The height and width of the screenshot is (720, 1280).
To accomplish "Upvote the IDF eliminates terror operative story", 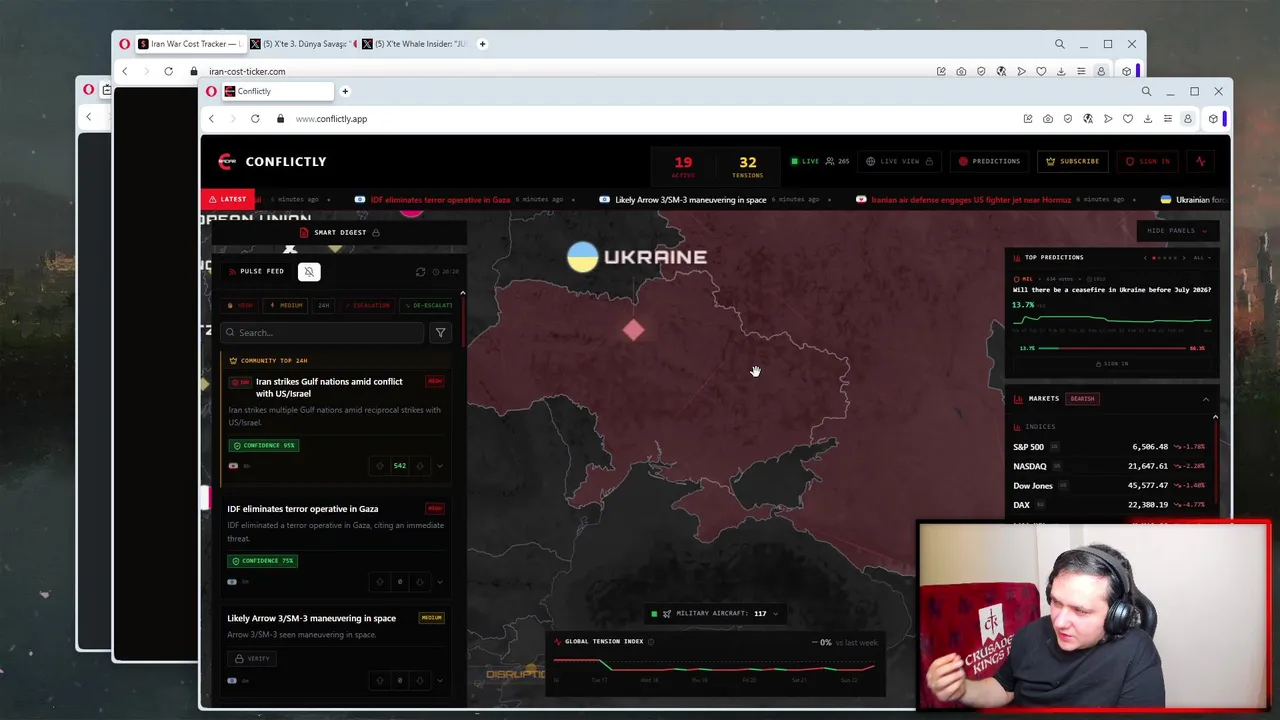I will point(379,582).
